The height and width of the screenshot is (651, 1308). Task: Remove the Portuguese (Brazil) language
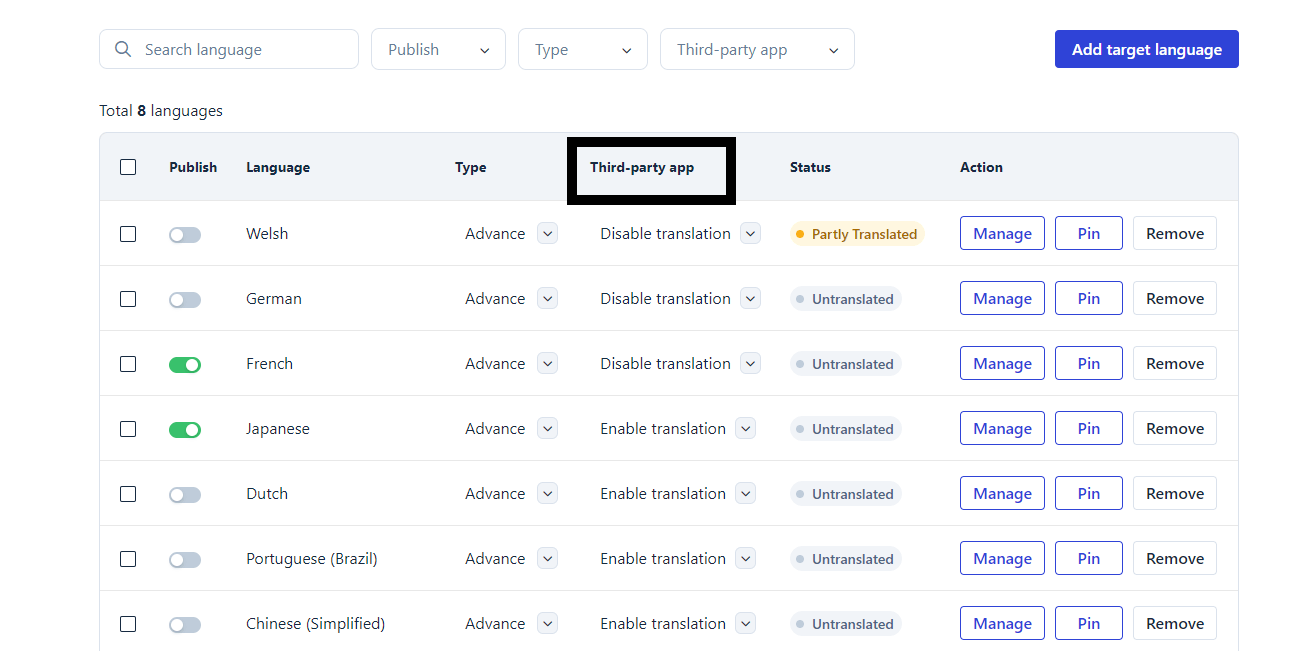[x=1175, y=558]
